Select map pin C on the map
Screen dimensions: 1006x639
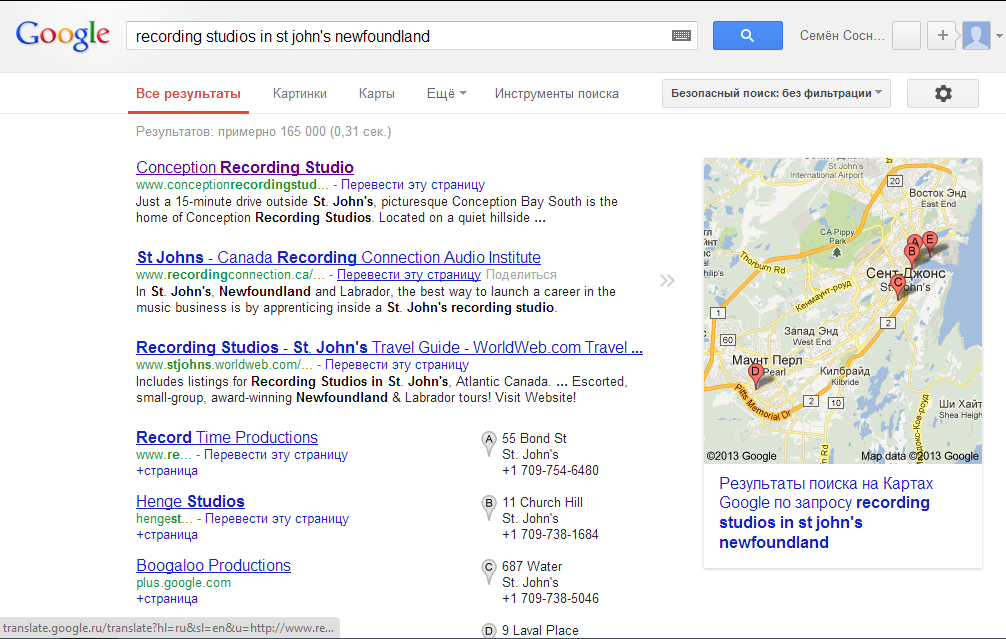click(898, 285)
